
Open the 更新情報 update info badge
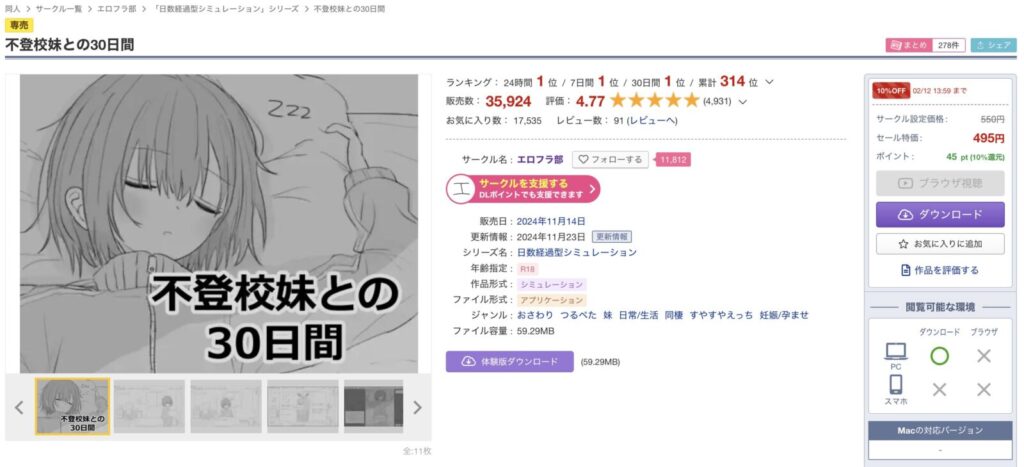pos(611,236)
